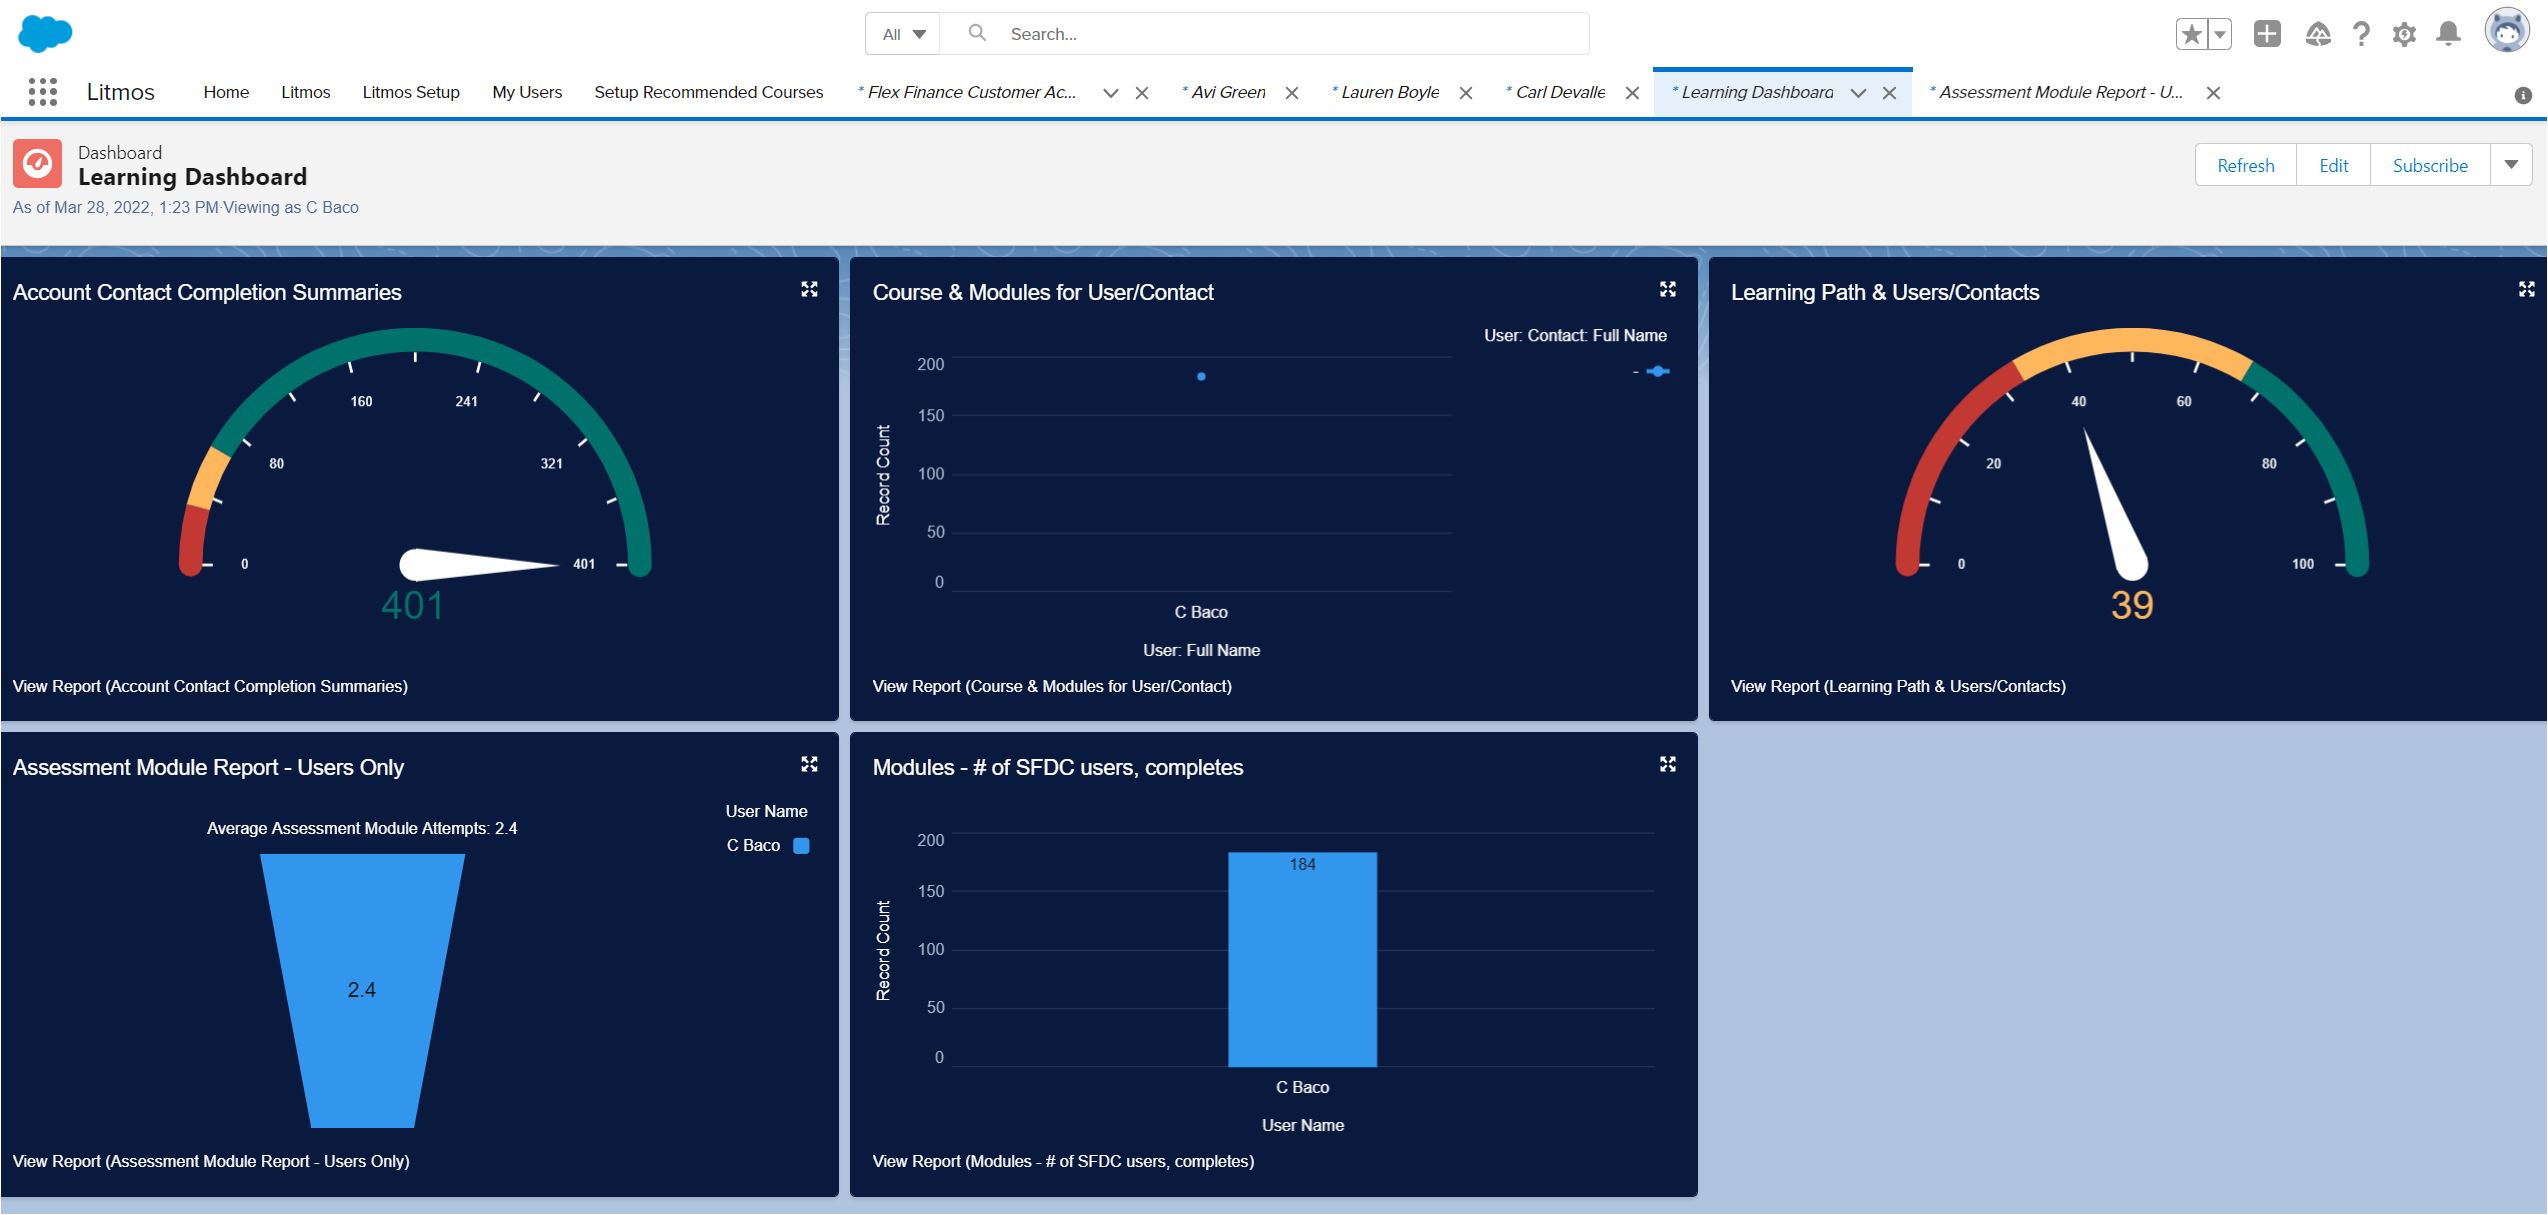This screenshot has width=2548, height=1215.
Task: Toggle fullscreen on Account Contact Completion Summaries
Action: pyautogui.click(x=809, y=289)
